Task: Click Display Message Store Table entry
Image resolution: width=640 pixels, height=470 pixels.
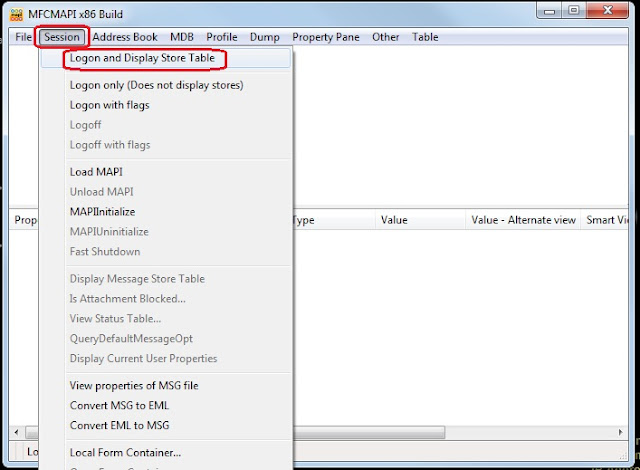Action: pos(166,279)
